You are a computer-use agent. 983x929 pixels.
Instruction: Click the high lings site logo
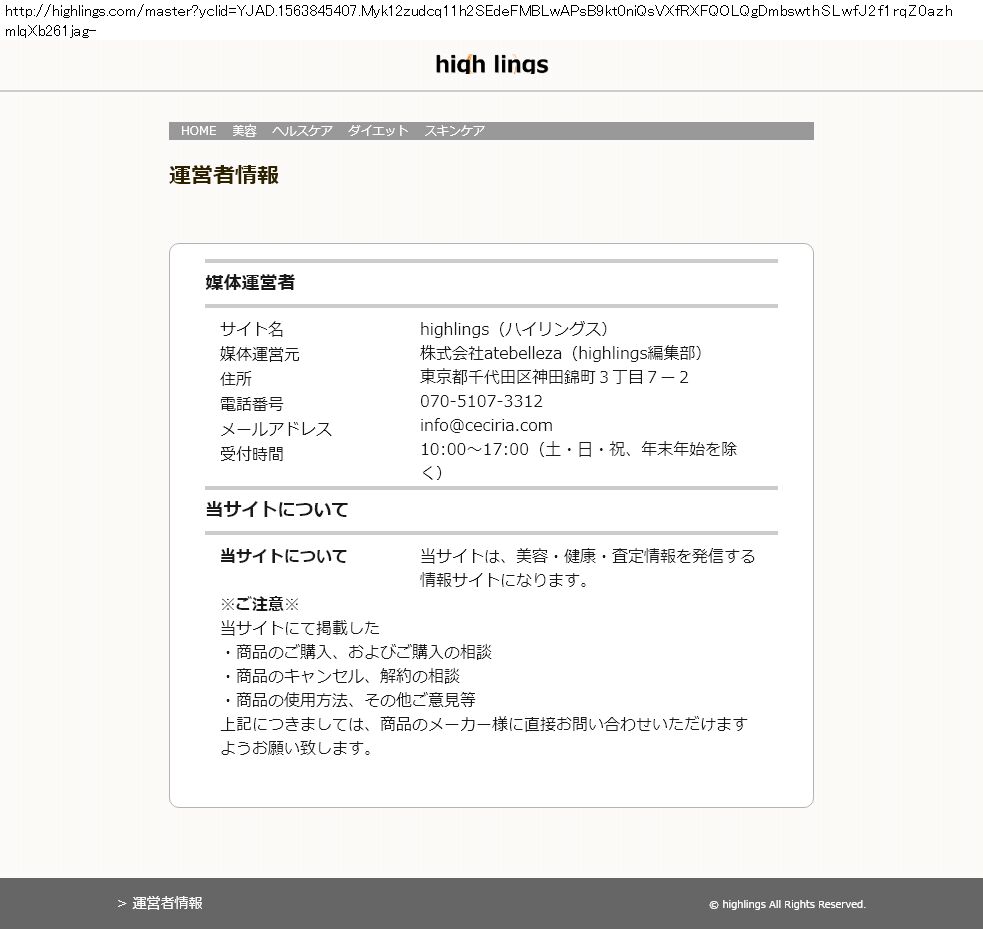(492, 64)
